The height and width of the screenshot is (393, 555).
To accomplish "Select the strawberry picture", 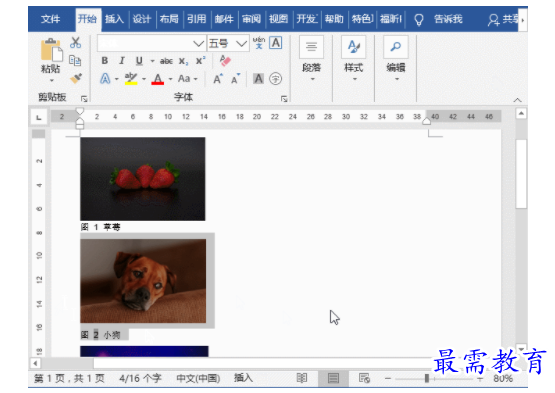I will point(143,179).
